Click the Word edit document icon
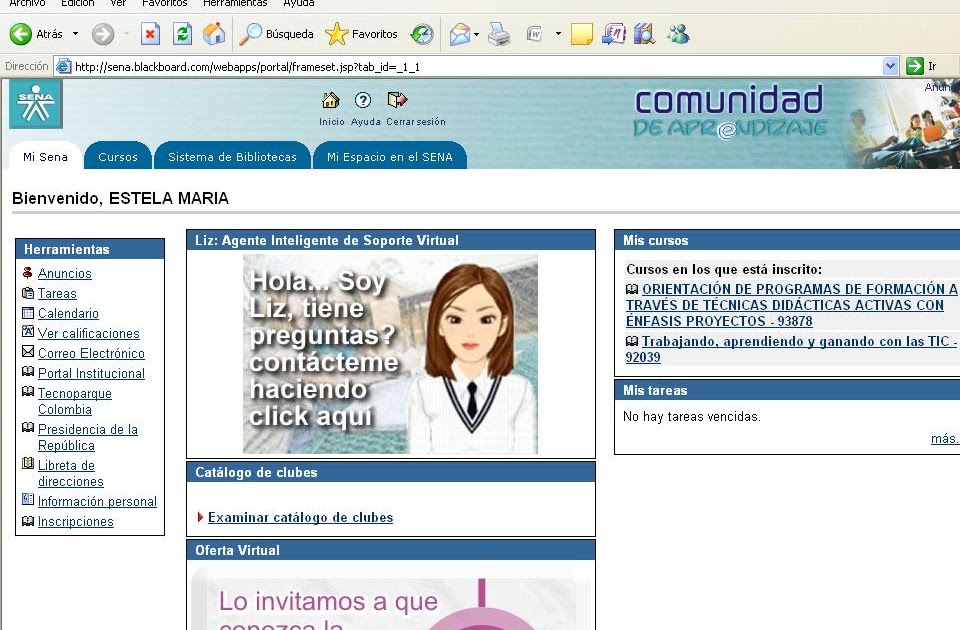960x630 pixels. click(534, 34)
